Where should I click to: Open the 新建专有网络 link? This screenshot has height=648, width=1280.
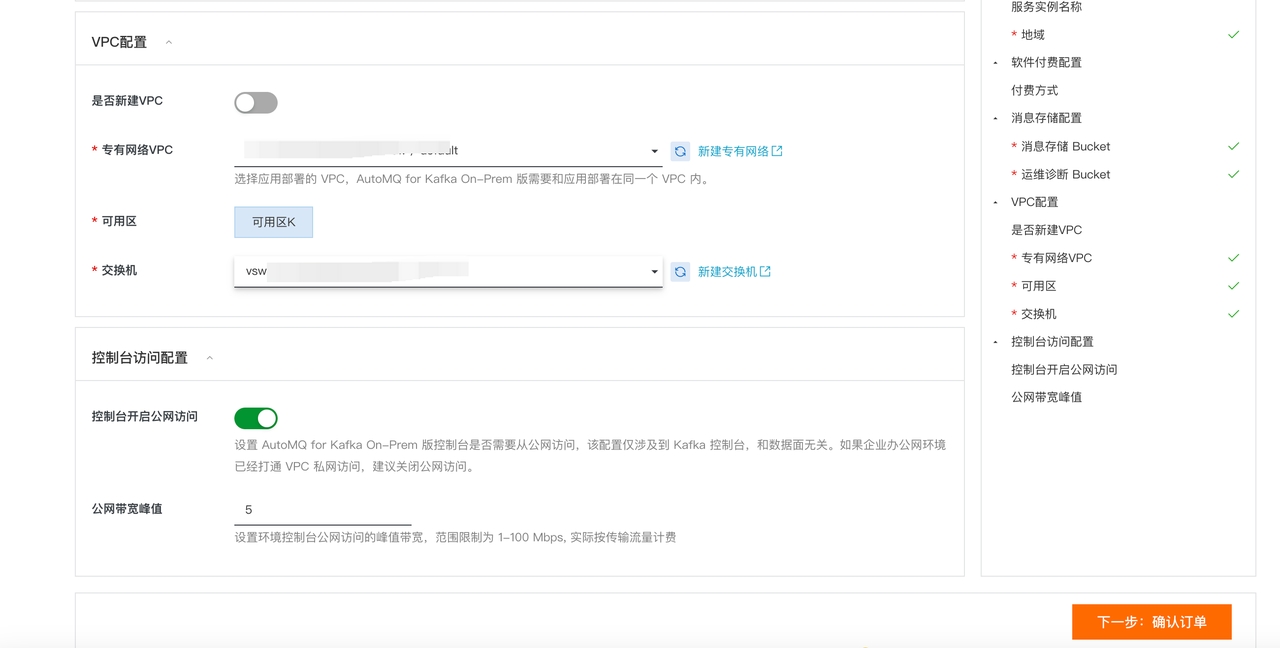pyautogui.click(x=733, y=151)
